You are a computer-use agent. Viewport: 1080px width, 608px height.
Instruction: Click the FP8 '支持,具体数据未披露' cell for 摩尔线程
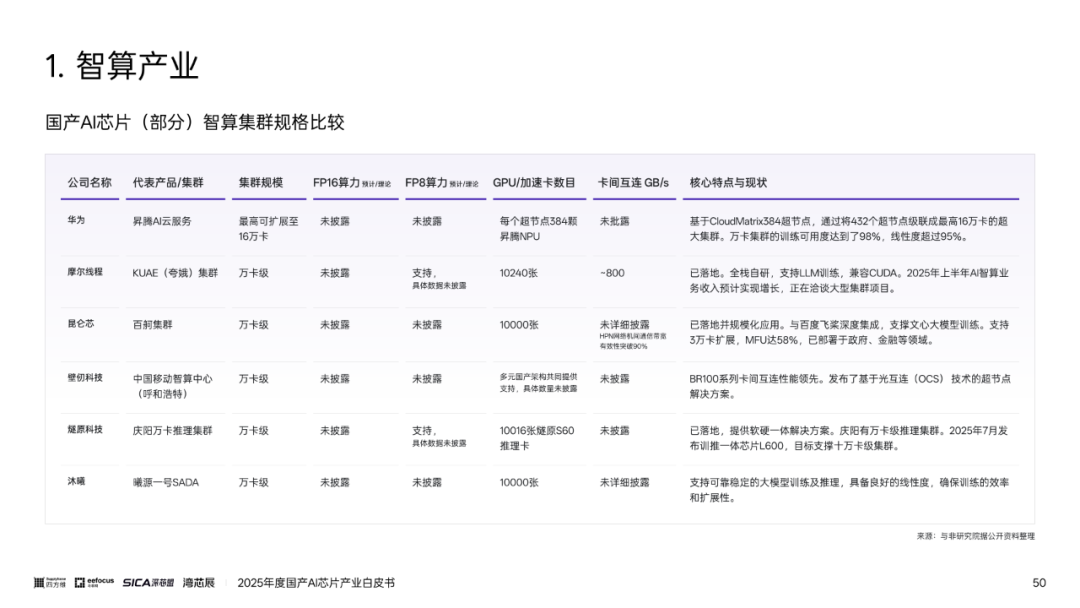(x=439, y=279)
